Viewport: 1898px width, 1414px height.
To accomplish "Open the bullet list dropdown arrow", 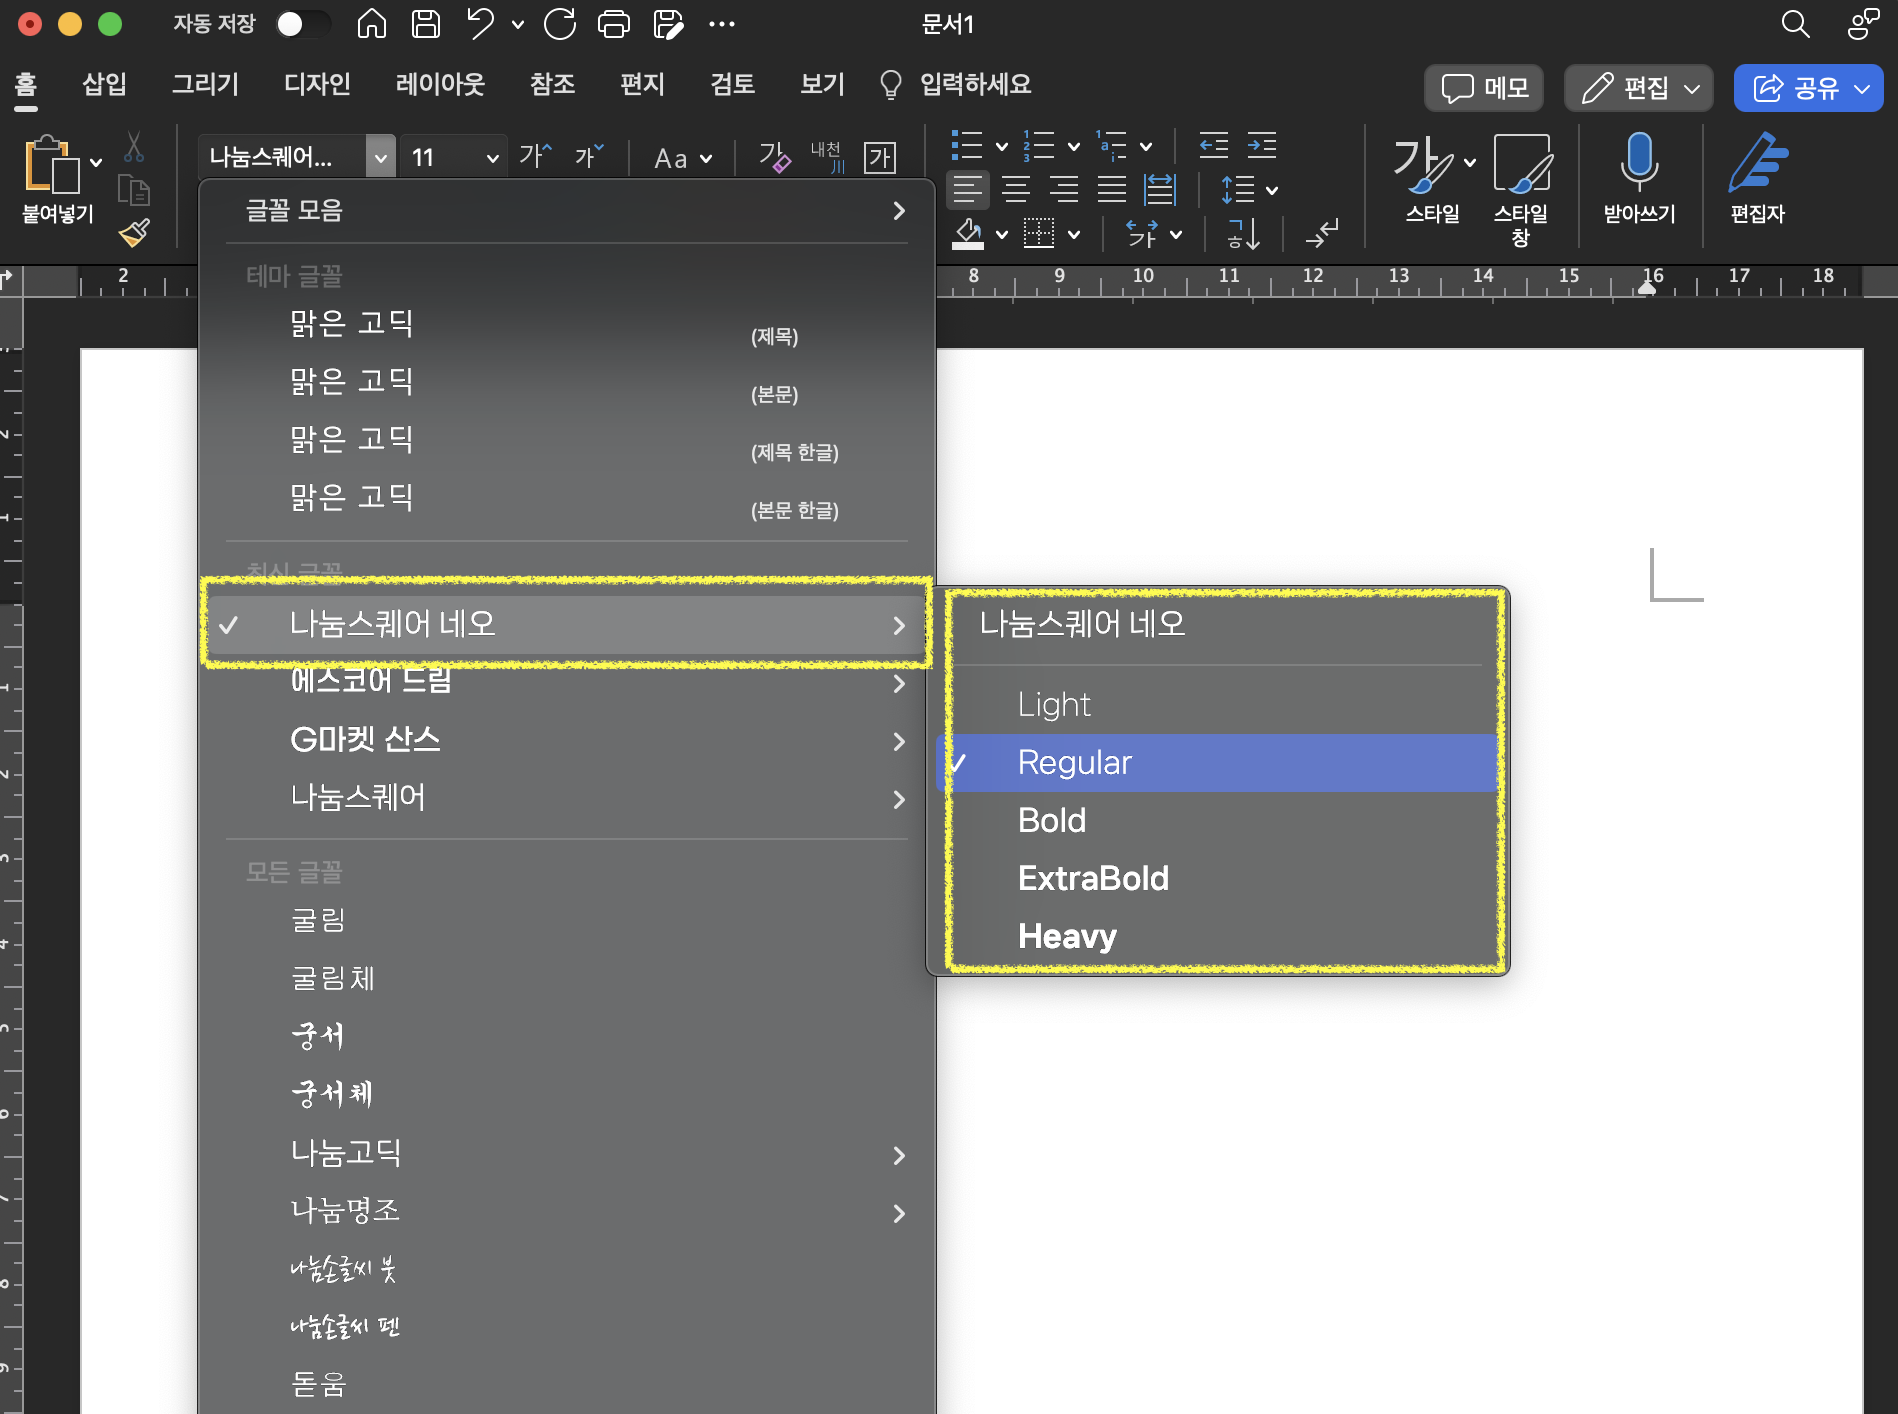I will click(x=1001, y=146).
